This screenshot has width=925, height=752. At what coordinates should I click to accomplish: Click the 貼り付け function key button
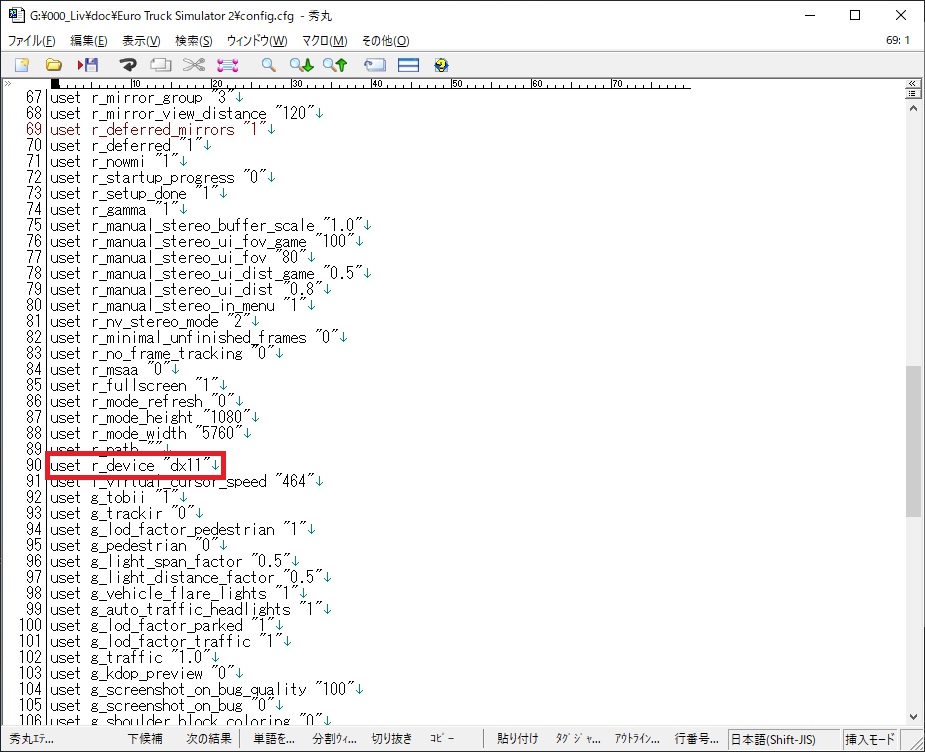click(517, 738)
